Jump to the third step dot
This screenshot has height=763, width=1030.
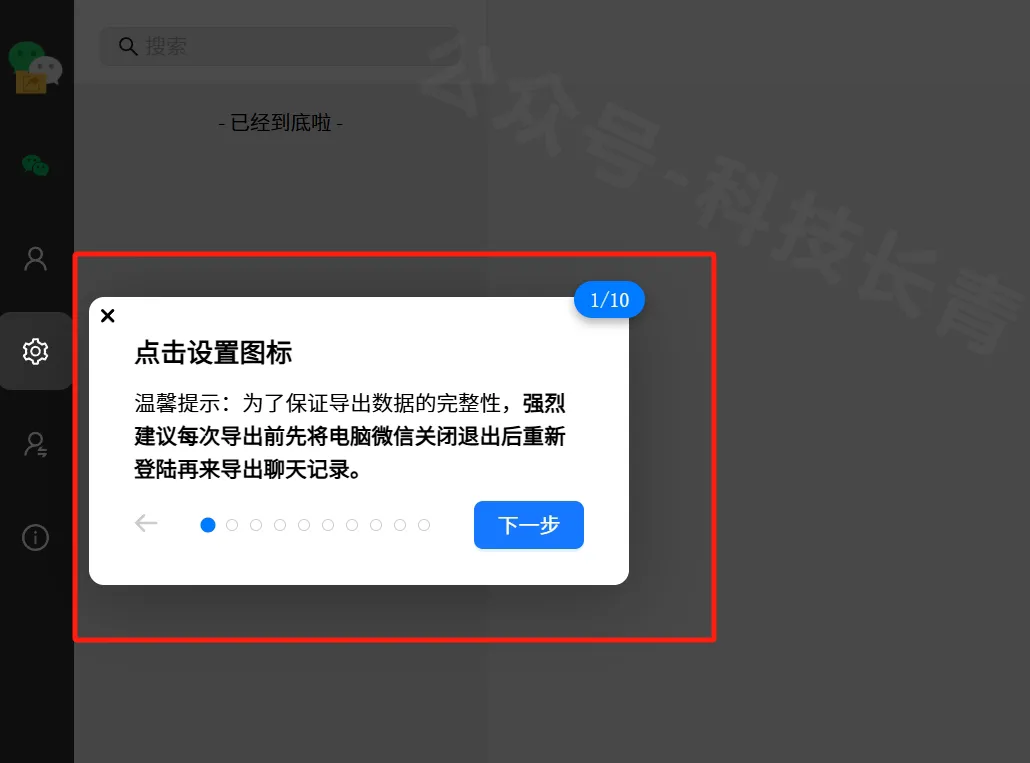click(x=256, y=525)
